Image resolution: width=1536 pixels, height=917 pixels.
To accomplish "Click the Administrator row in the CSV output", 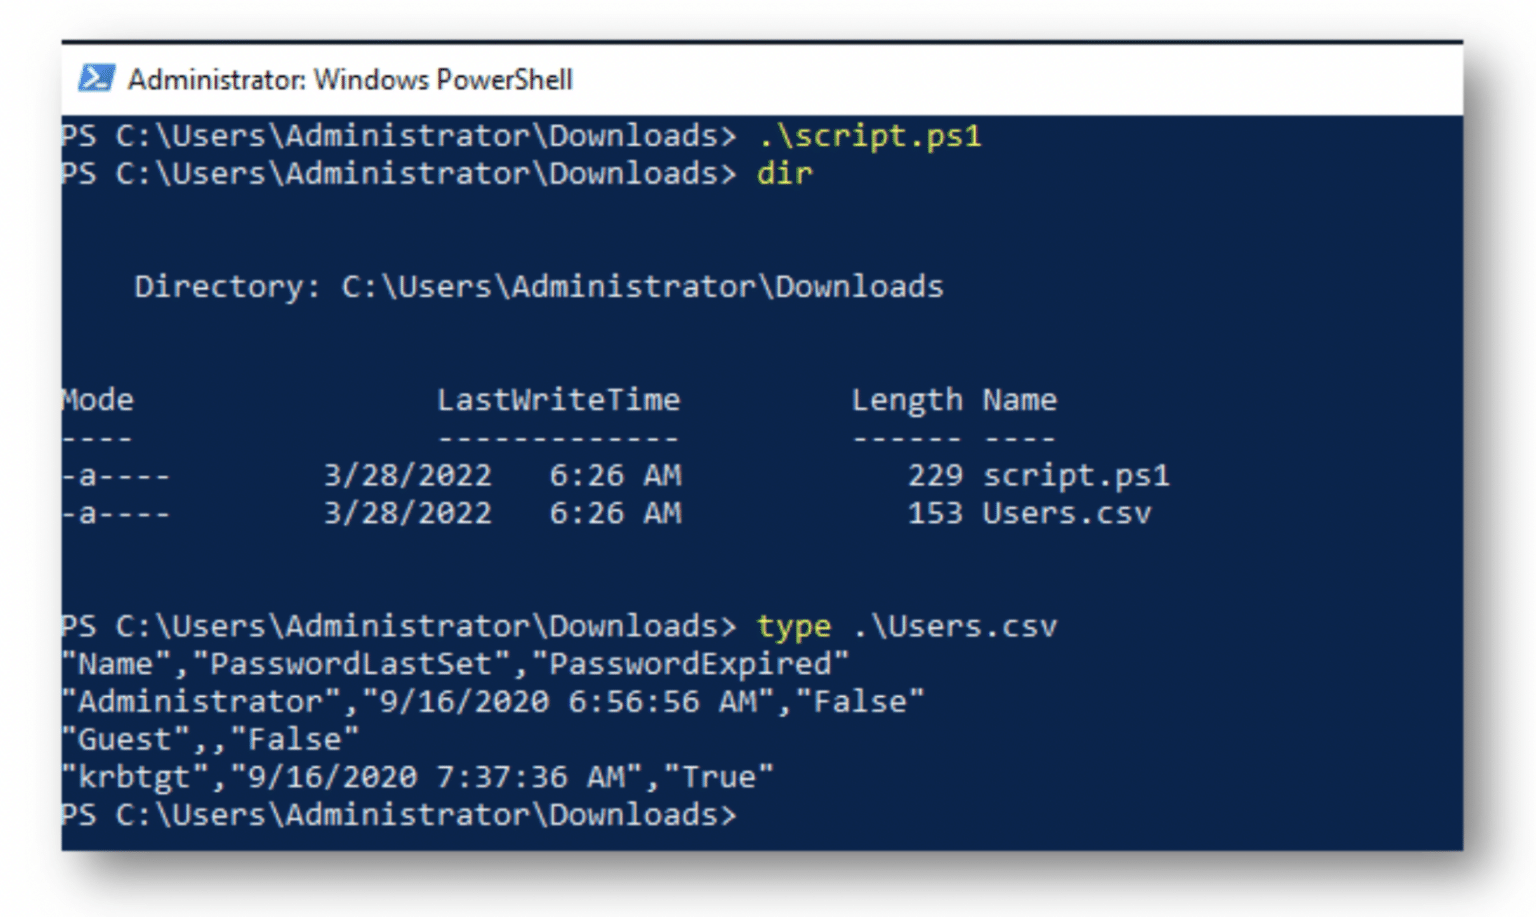I will click(x=490, y=701).
